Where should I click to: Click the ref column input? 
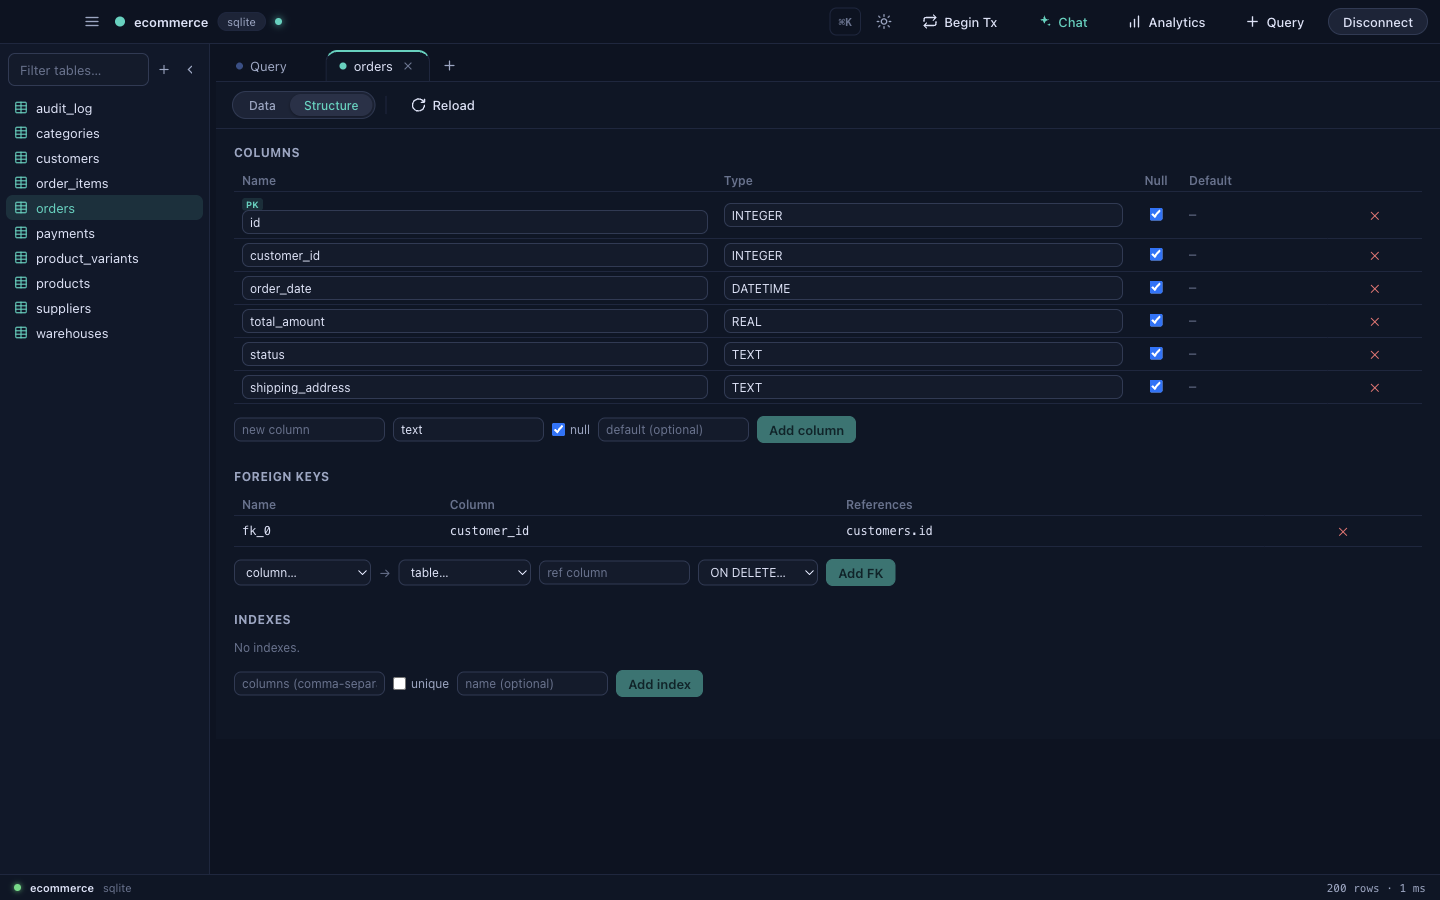[614, 573]
